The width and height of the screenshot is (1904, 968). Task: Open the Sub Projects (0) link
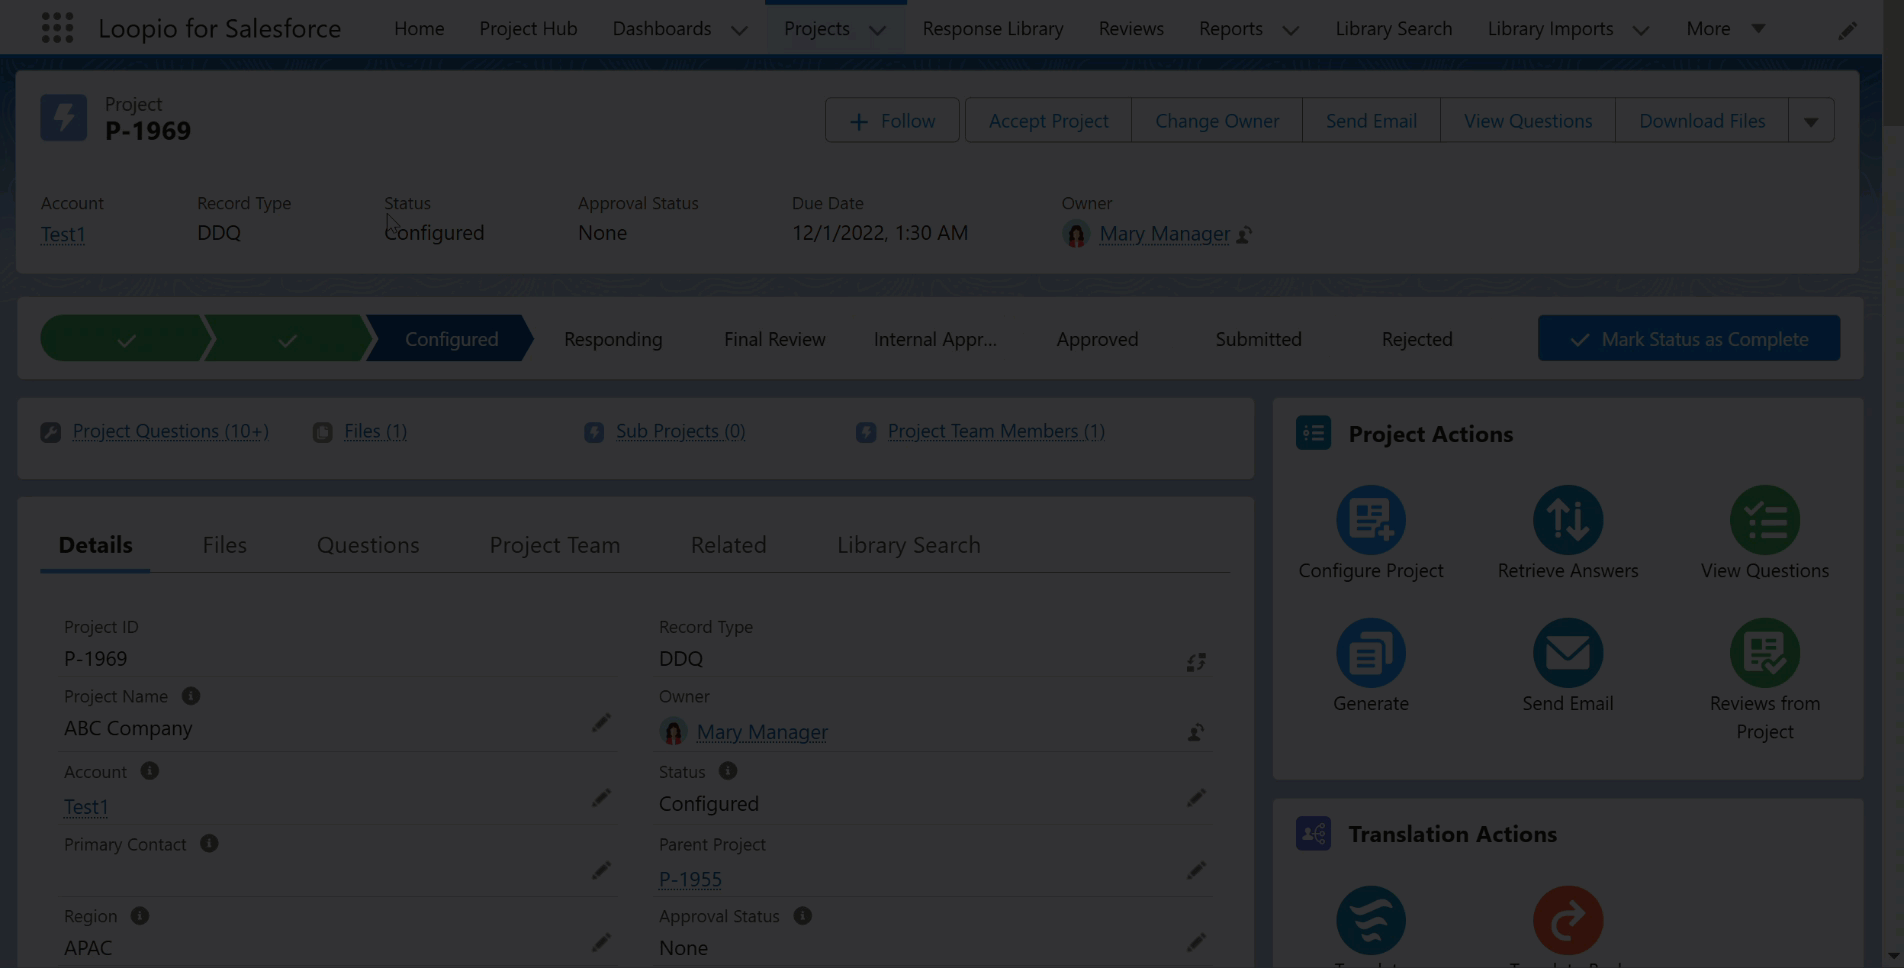680,431
